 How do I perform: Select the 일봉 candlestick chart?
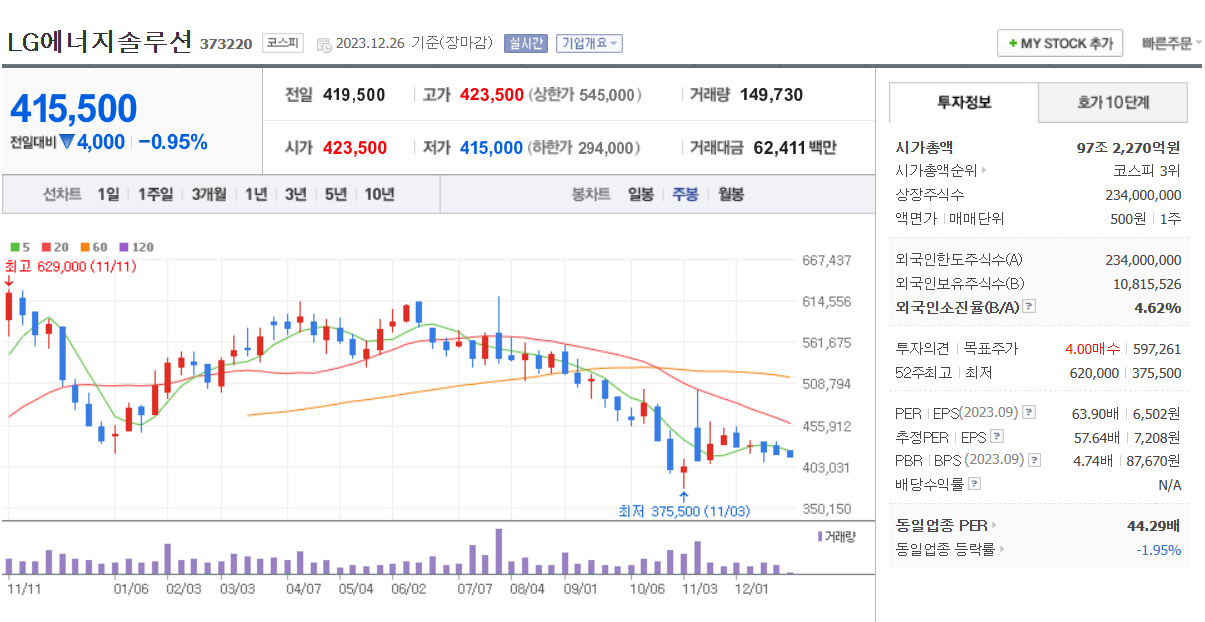pos(640,194)
